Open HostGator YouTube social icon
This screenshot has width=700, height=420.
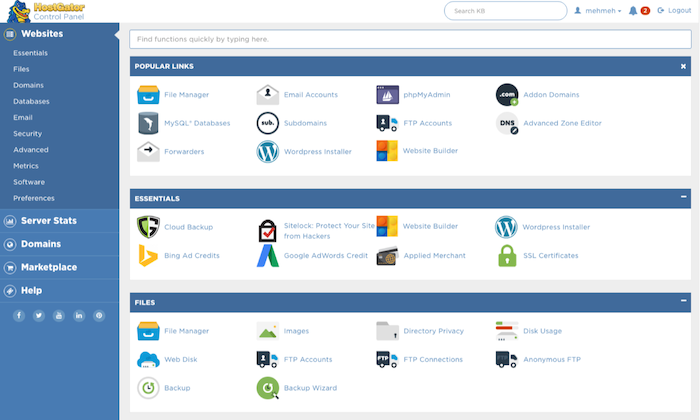coord(59,316)
